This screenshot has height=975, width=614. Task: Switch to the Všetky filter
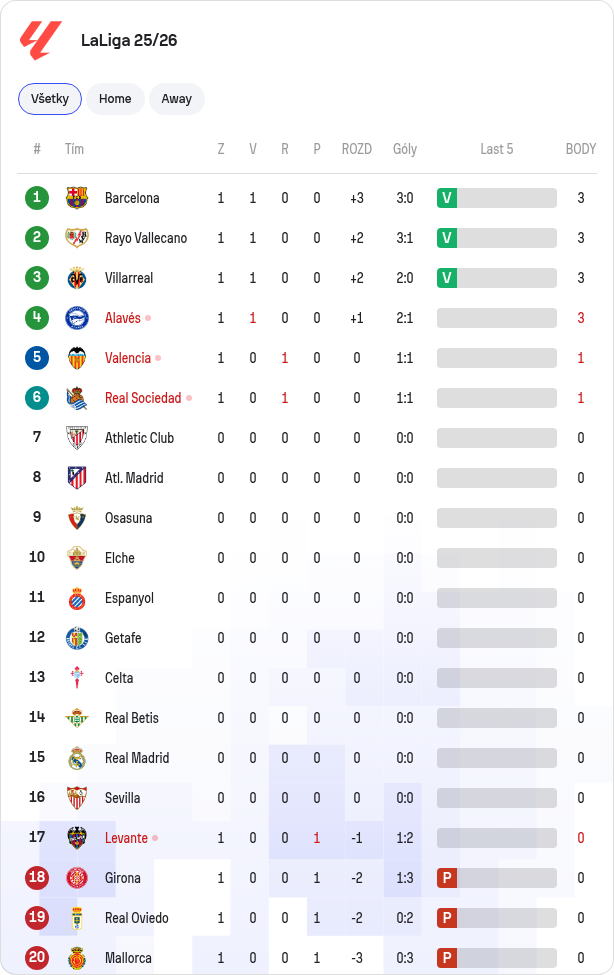(50, 99)
